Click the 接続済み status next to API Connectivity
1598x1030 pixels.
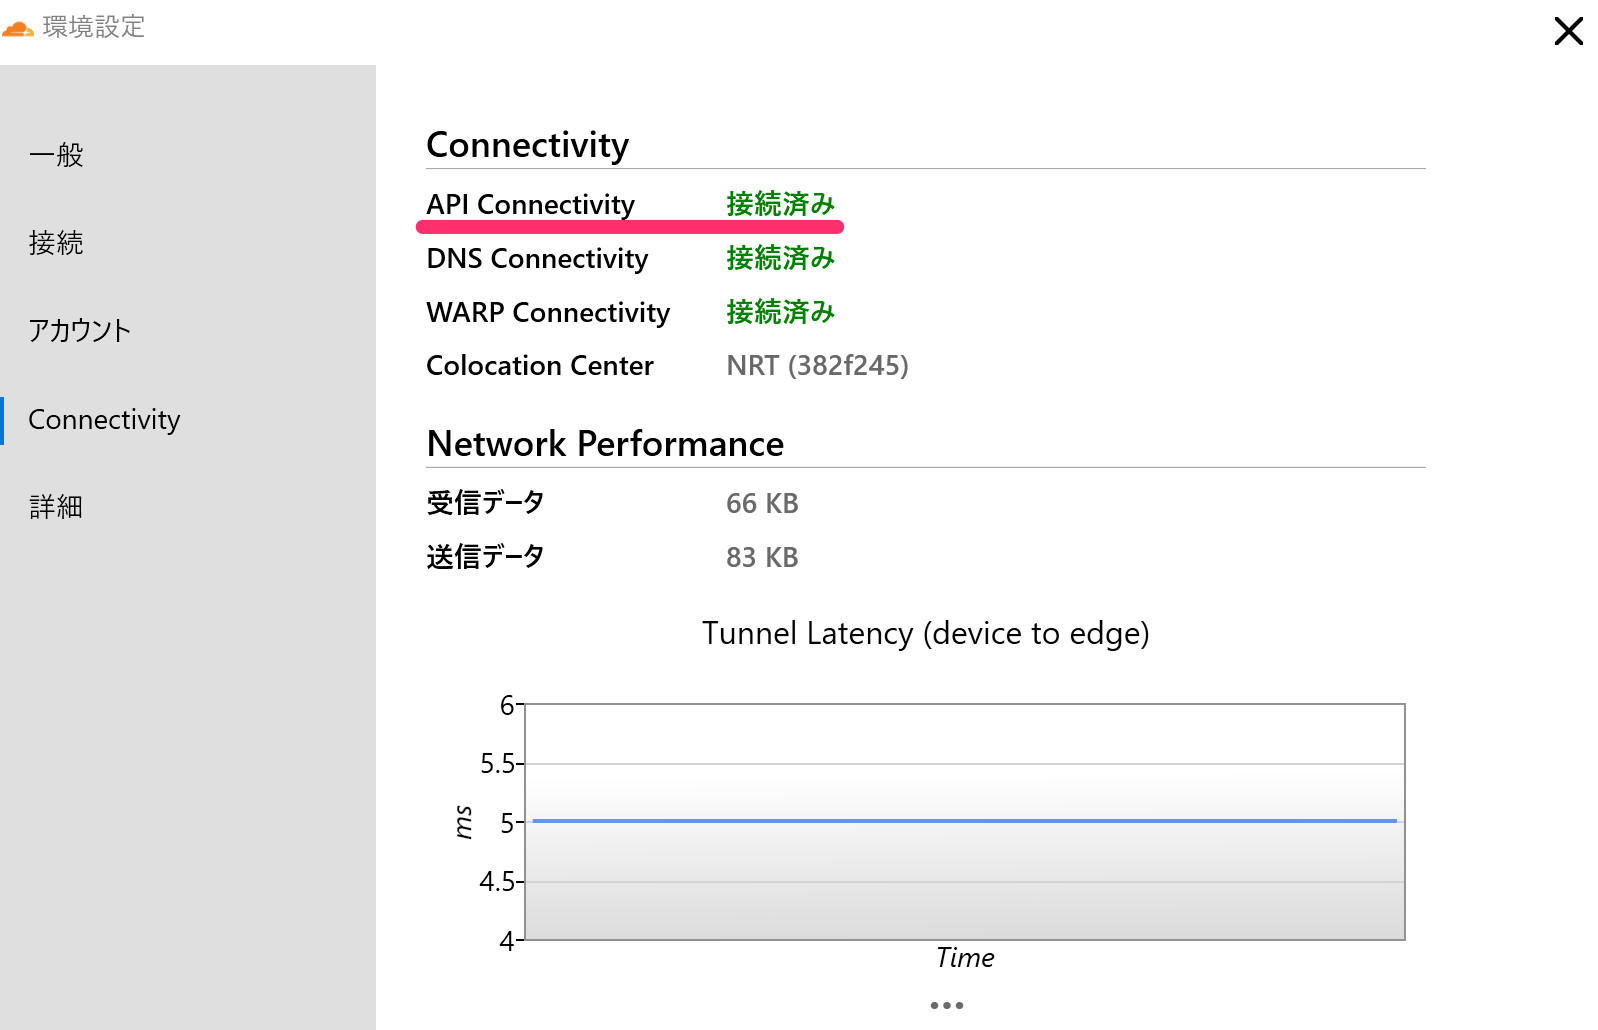click(779, 204)
